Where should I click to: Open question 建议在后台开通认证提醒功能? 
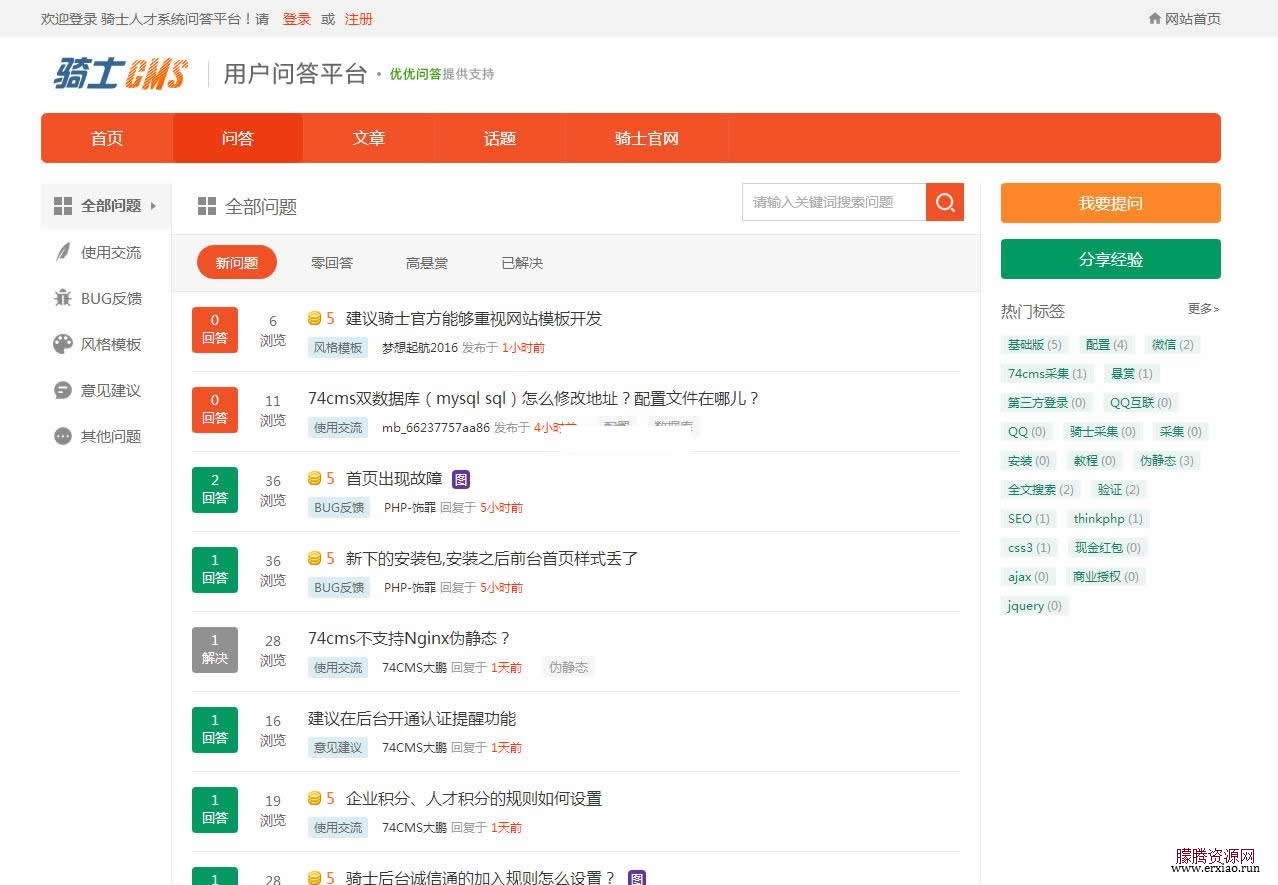412,718
